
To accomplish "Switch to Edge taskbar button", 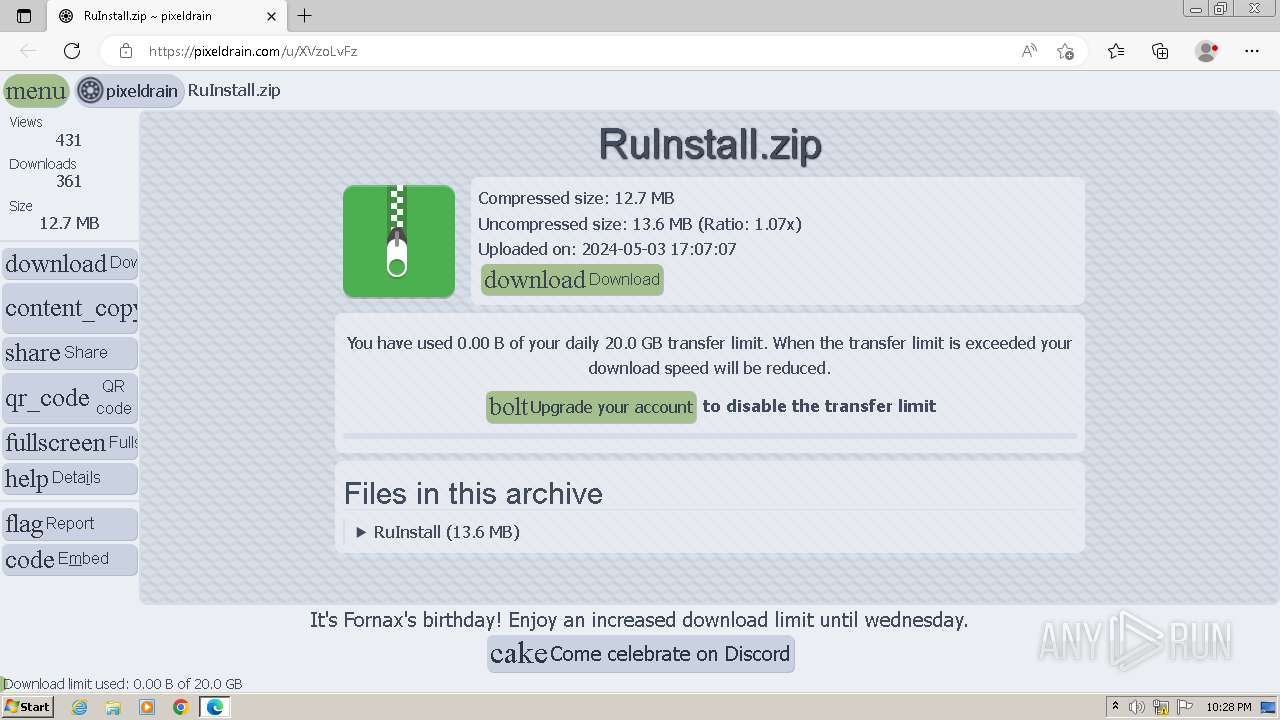I will click(x=214, y=707).
